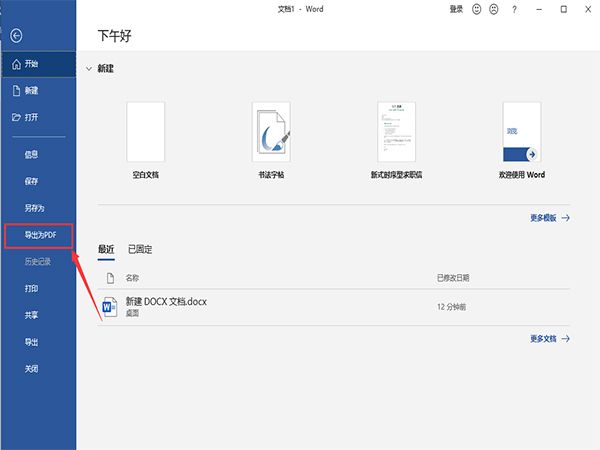Click the smiley feedback face icon
Screen dimensions: 600x450
[476, 9]
